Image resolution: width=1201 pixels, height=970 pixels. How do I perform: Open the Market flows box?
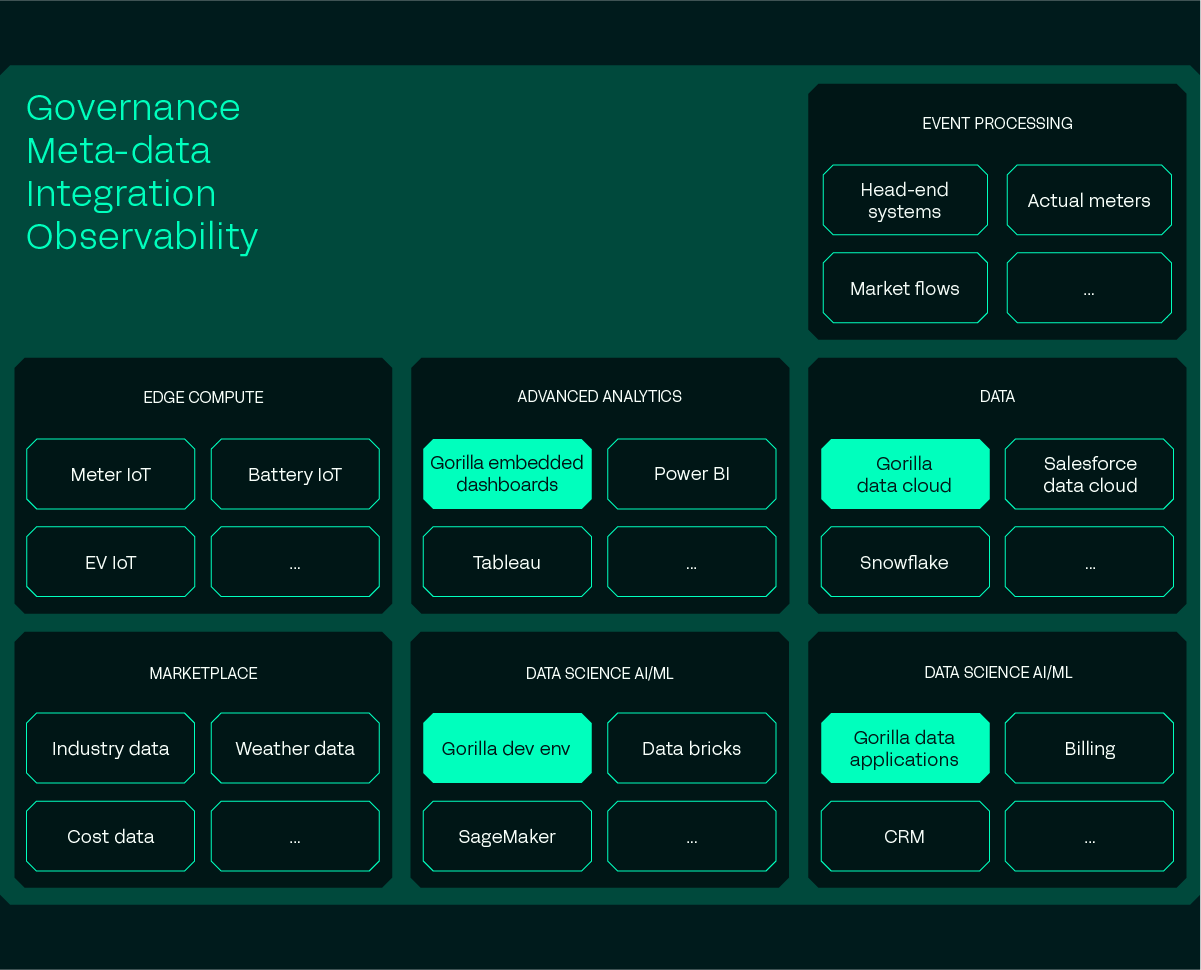pyautogui.click(x=905, y=288)
